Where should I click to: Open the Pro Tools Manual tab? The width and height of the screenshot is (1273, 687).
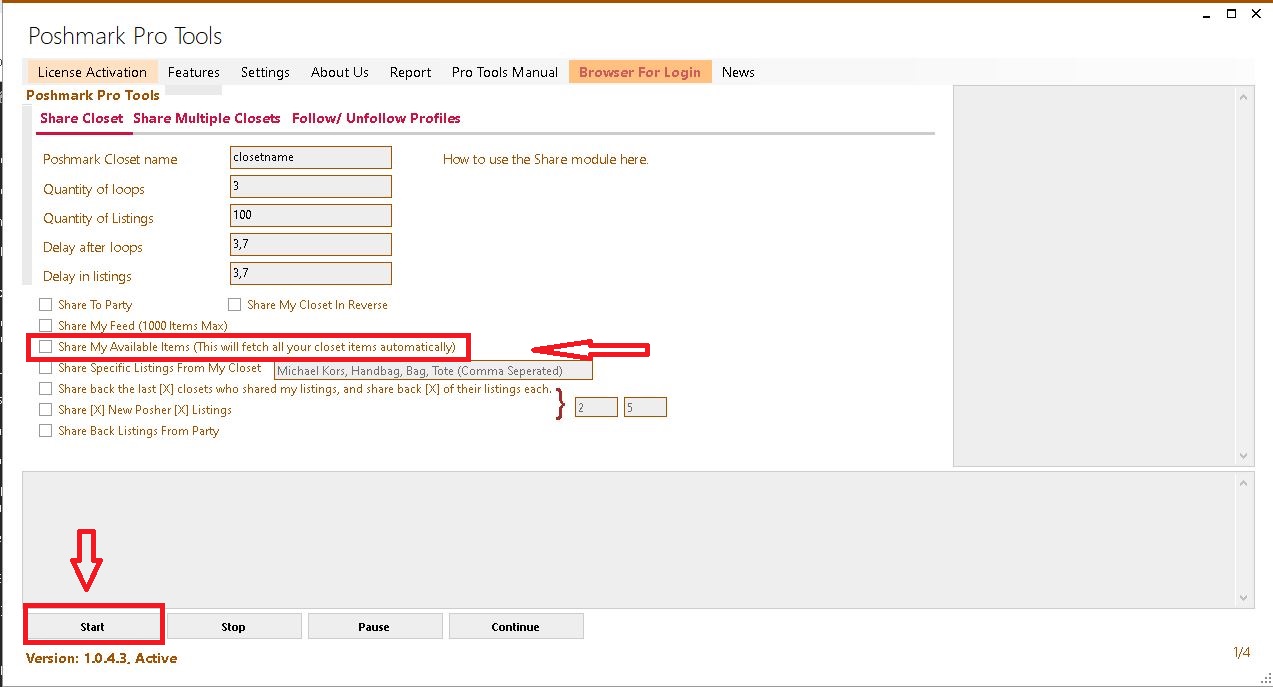(x=505, y=72)
